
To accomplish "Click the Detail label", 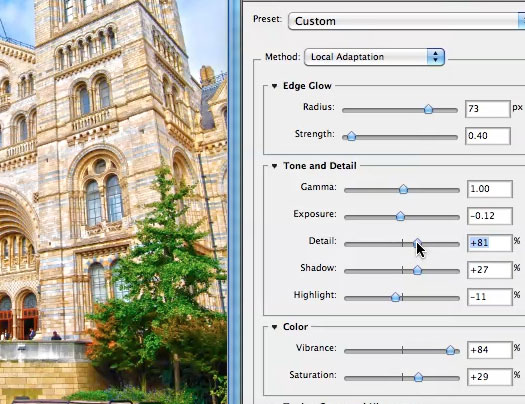I will 323,241.
